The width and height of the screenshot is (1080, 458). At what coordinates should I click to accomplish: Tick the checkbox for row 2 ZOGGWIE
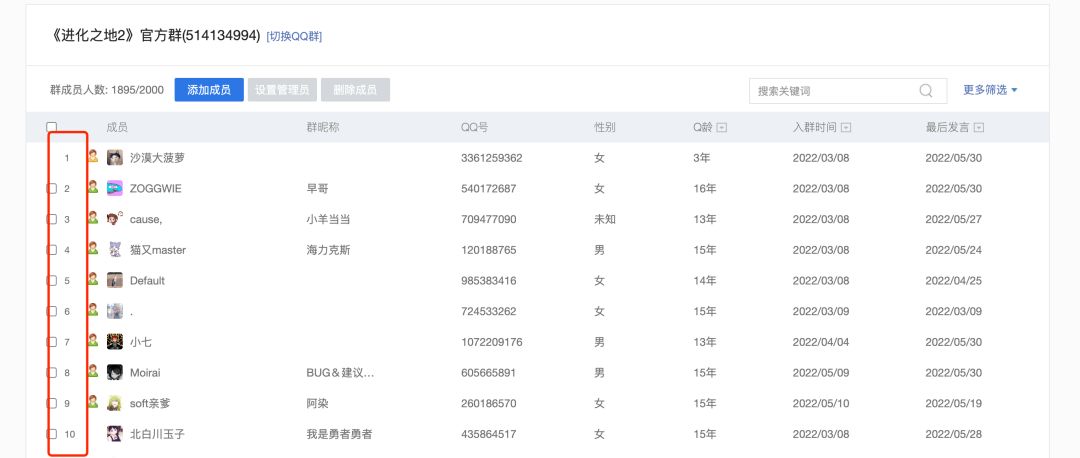point(52,188)
